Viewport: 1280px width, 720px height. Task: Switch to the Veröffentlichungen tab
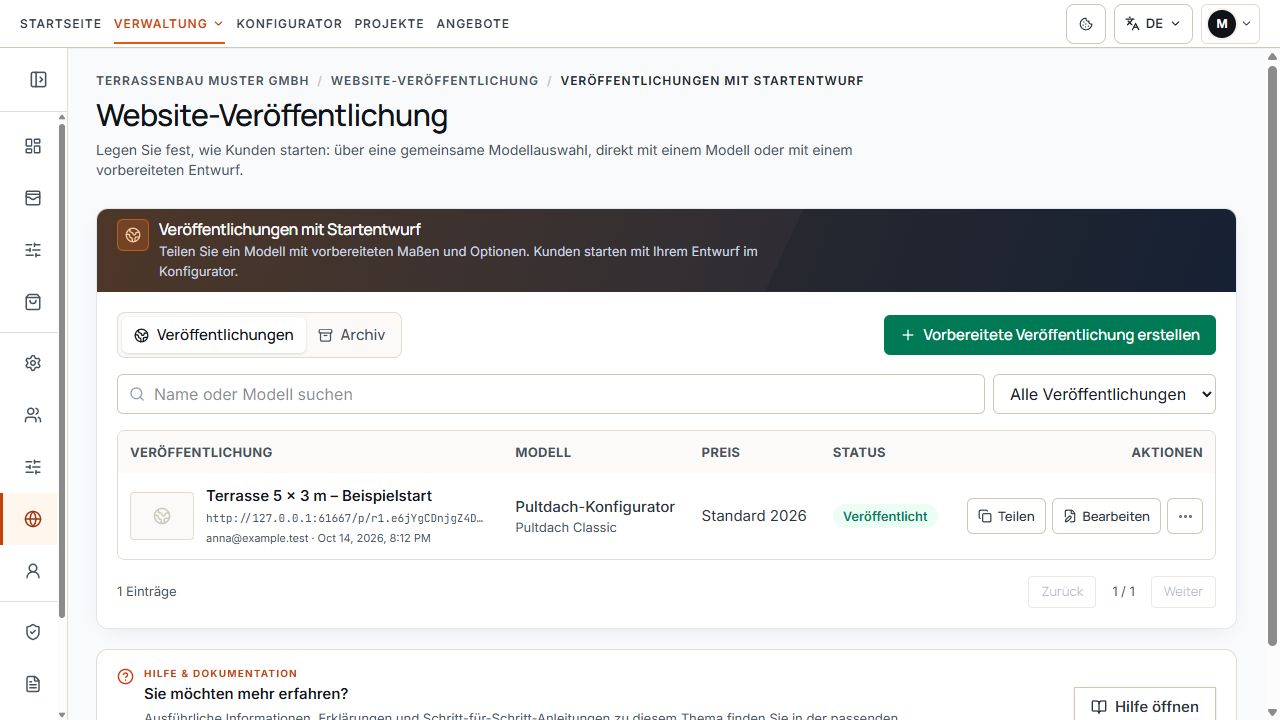pyautogui.click(x=214, y=335)
